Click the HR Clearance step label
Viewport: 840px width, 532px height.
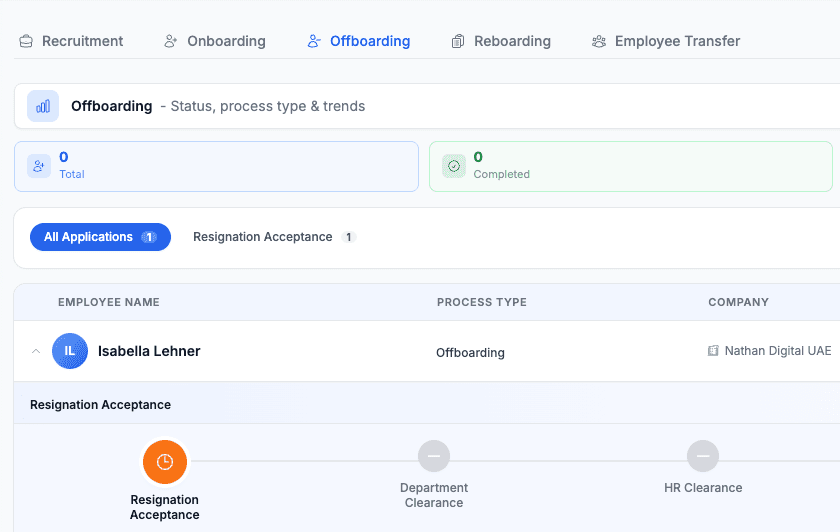(x=703, y=488)
